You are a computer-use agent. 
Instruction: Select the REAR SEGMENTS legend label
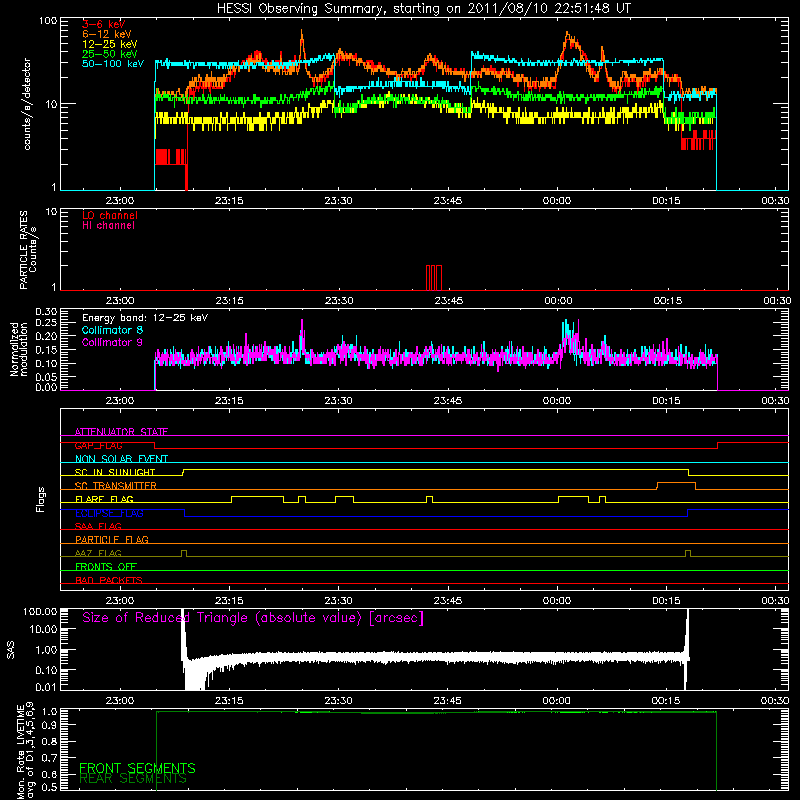pos(133,779)
